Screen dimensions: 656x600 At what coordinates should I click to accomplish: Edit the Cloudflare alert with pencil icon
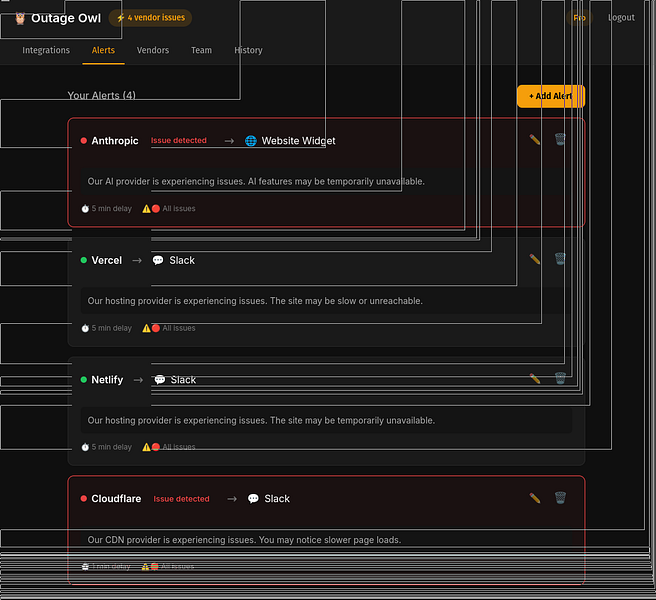[535, 498]
